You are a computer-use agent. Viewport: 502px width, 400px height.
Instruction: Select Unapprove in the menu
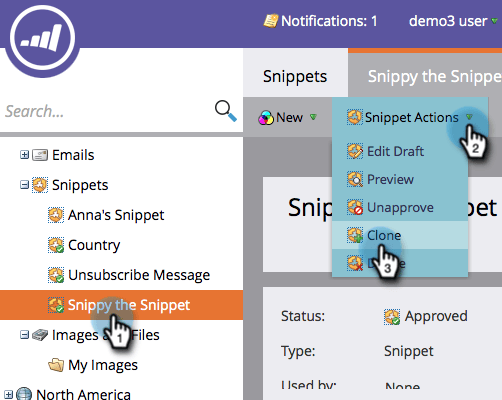tap(400, 207)
